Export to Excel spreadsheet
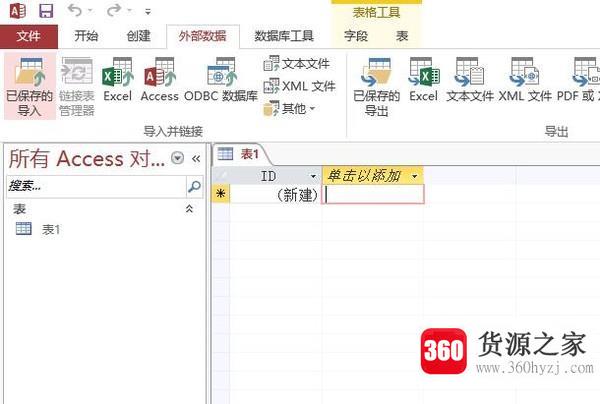The image size is (600, 404). point(424,80)
